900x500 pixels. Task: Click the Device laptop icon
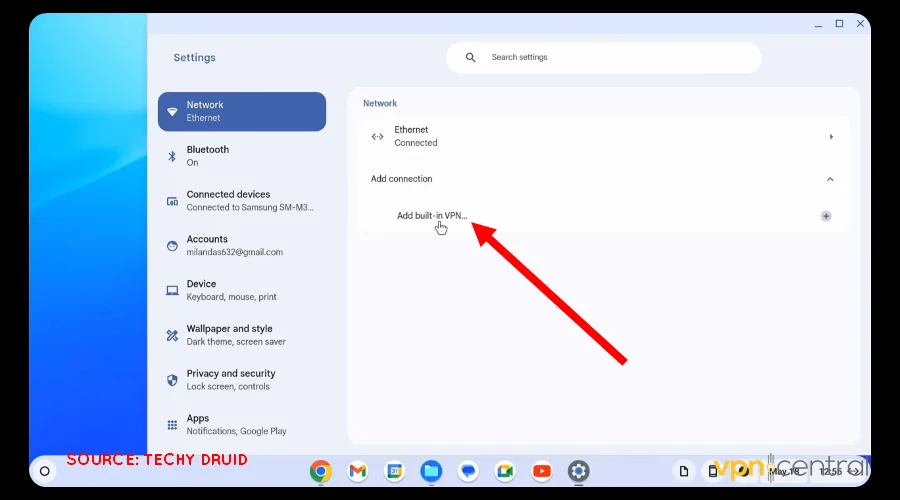point(172,290)
